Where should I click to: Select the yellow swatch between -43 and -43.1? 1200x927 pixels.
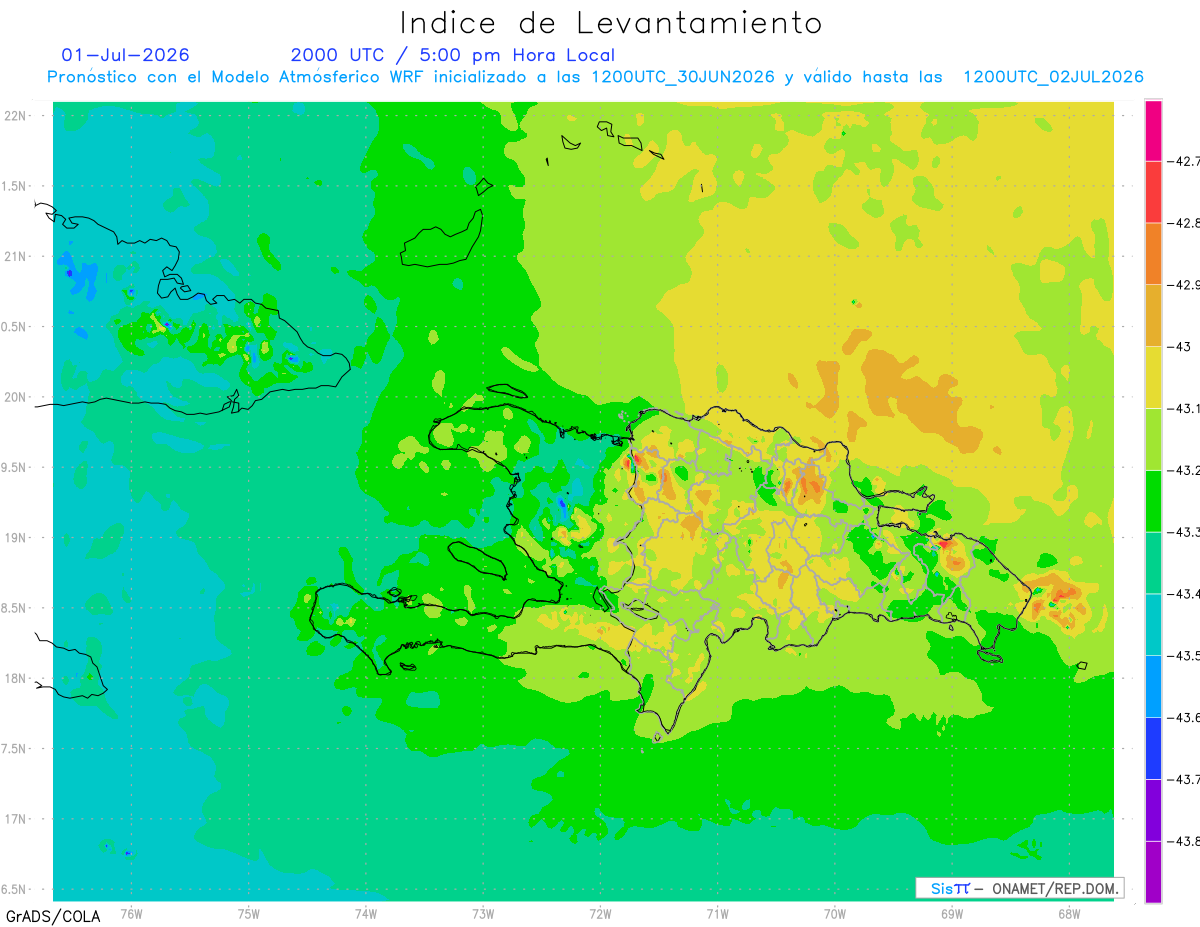click(1153, 377)
